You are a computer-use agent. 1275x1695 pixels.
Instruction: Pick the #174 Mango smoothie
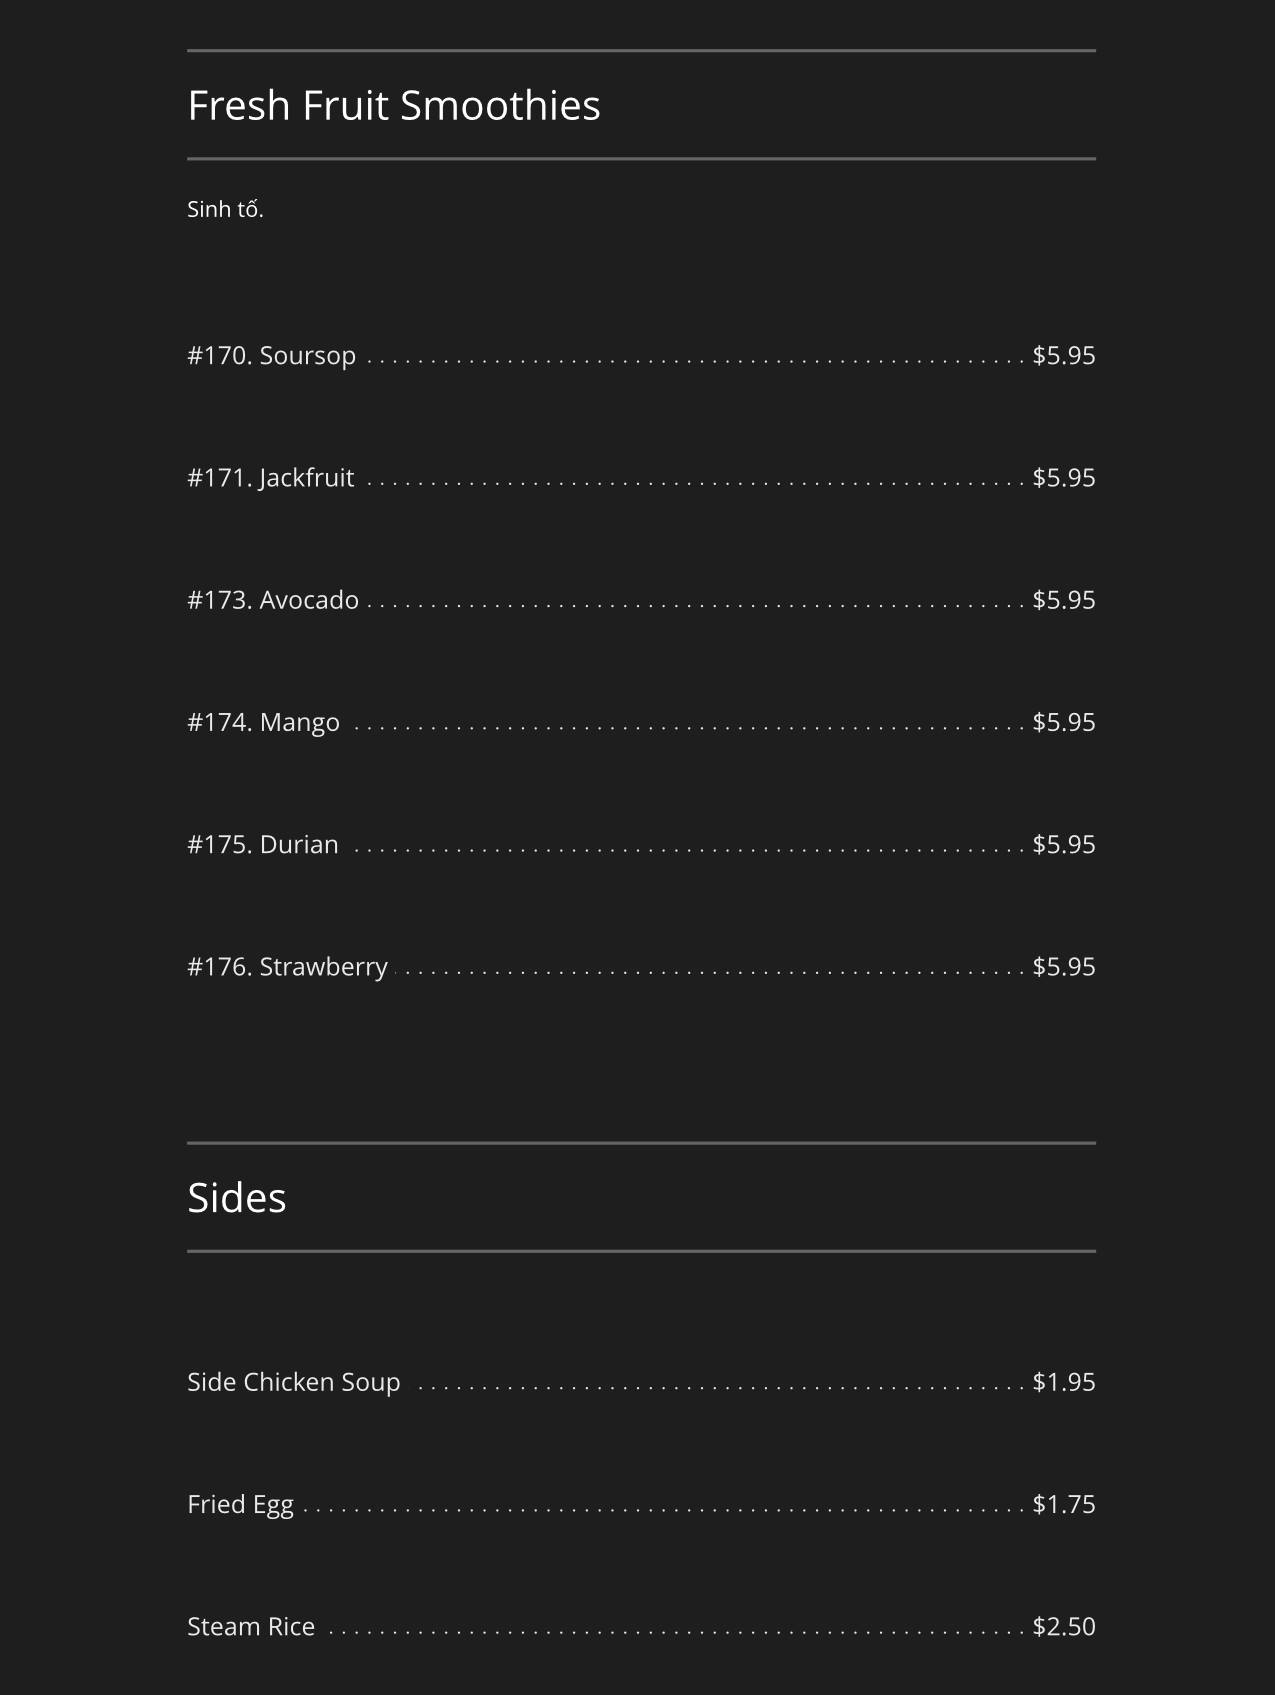pyautogui.click(x=263, y=722)
